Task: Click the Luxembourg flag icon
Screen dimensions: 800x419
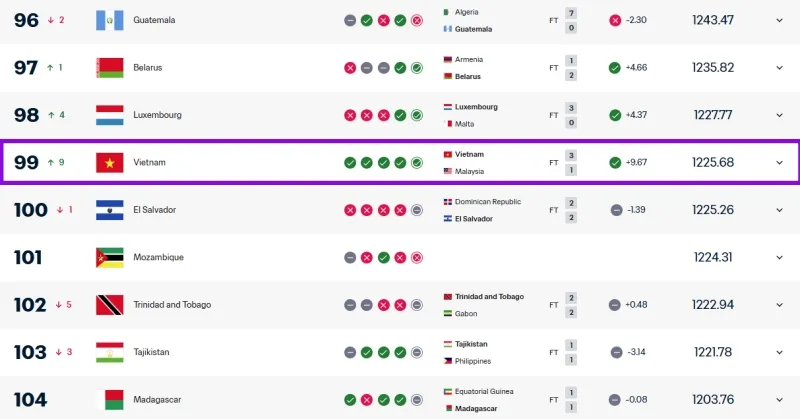Action: click(109, 115)
